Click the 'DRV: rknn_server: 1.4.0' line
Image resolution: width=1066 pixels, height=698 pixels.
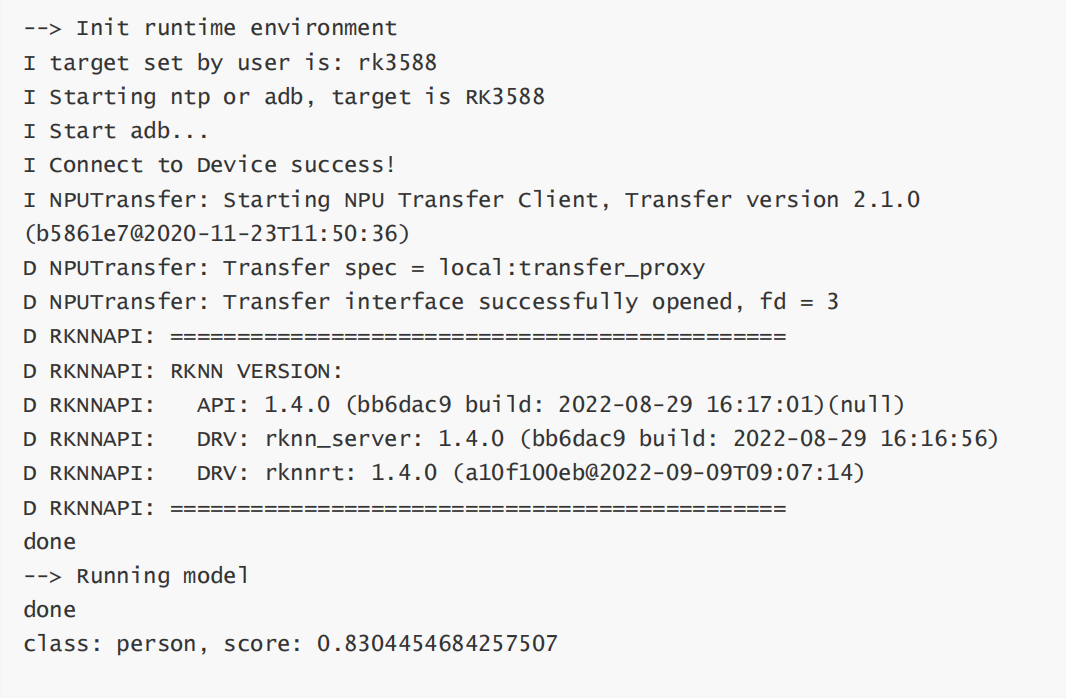[x=511, y=439]
